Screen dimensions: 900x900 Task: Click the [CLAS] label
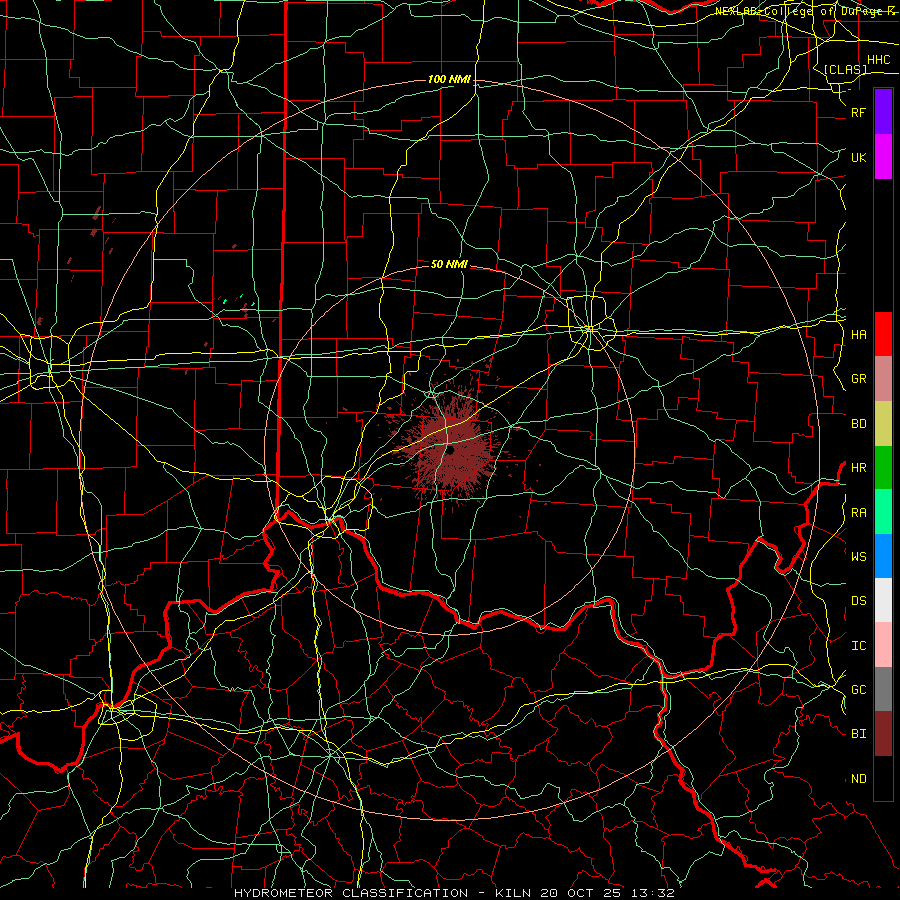(845, 69)
